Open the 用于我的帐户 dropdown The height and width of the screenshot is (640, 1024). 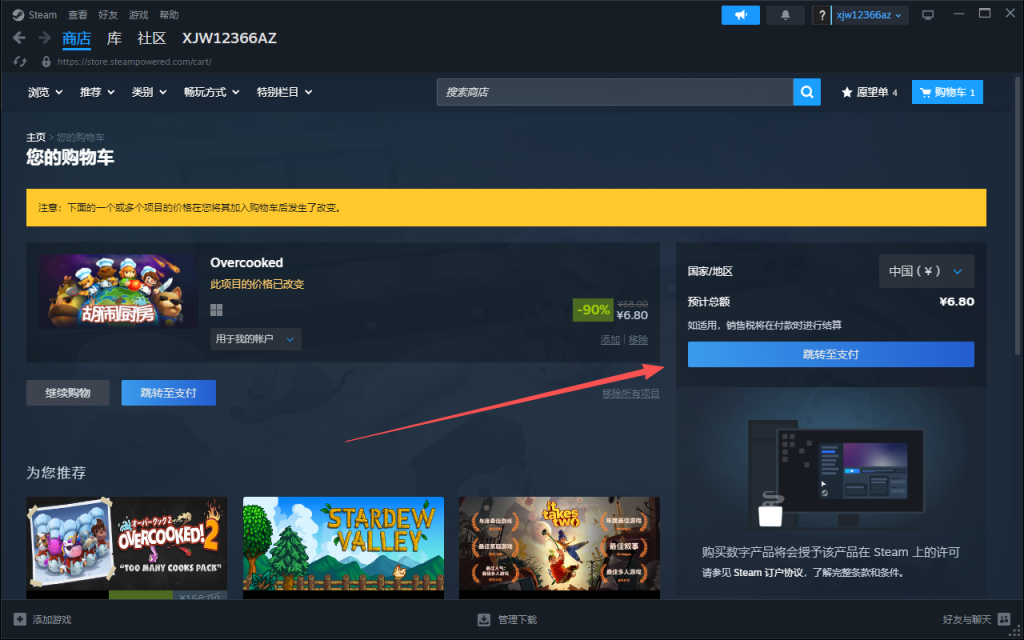coord(255,339)
